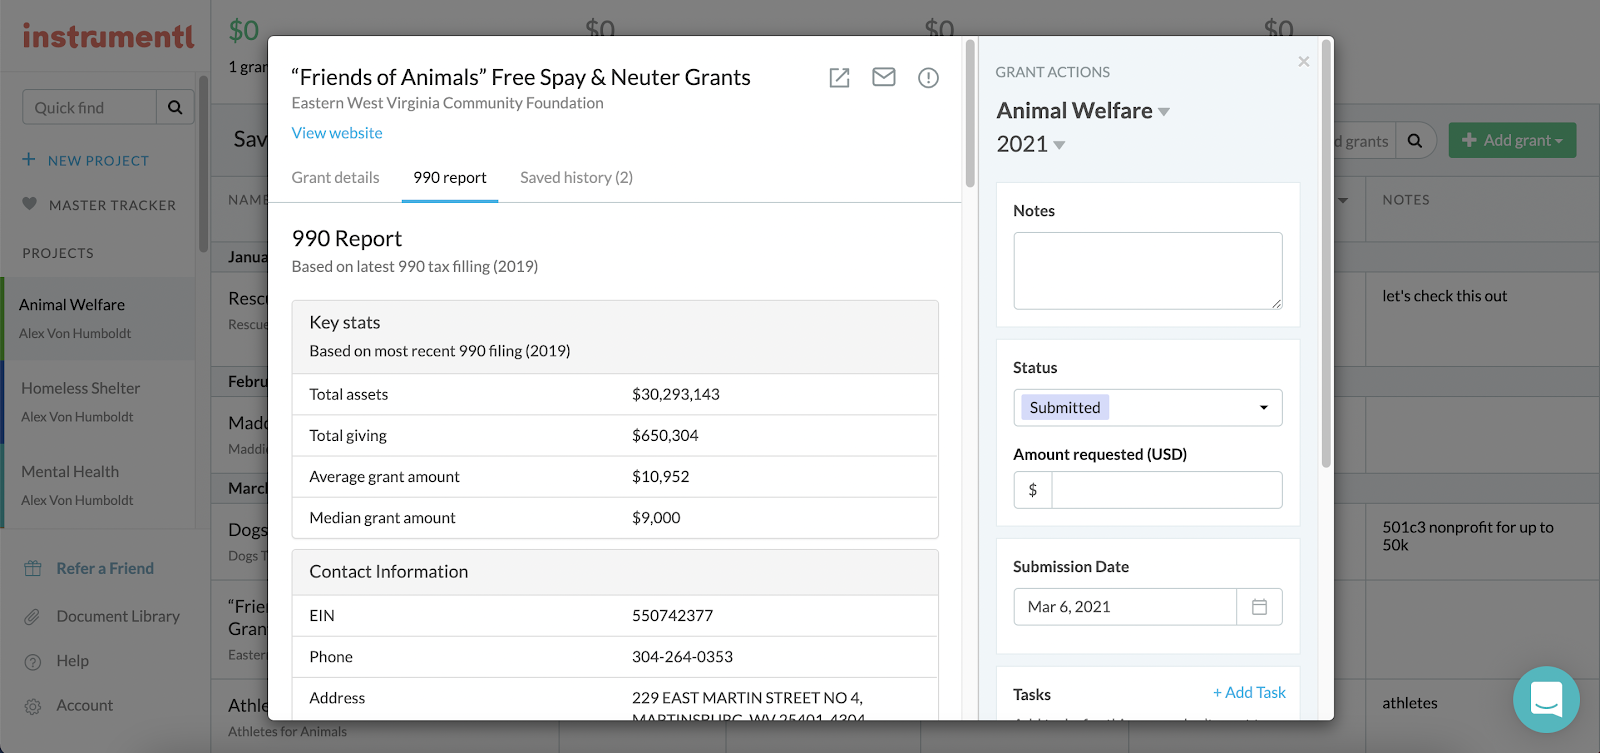Open the submission date calendar icon
The height and width of the screenshot is (753, 1600).
pos(1260,607)
